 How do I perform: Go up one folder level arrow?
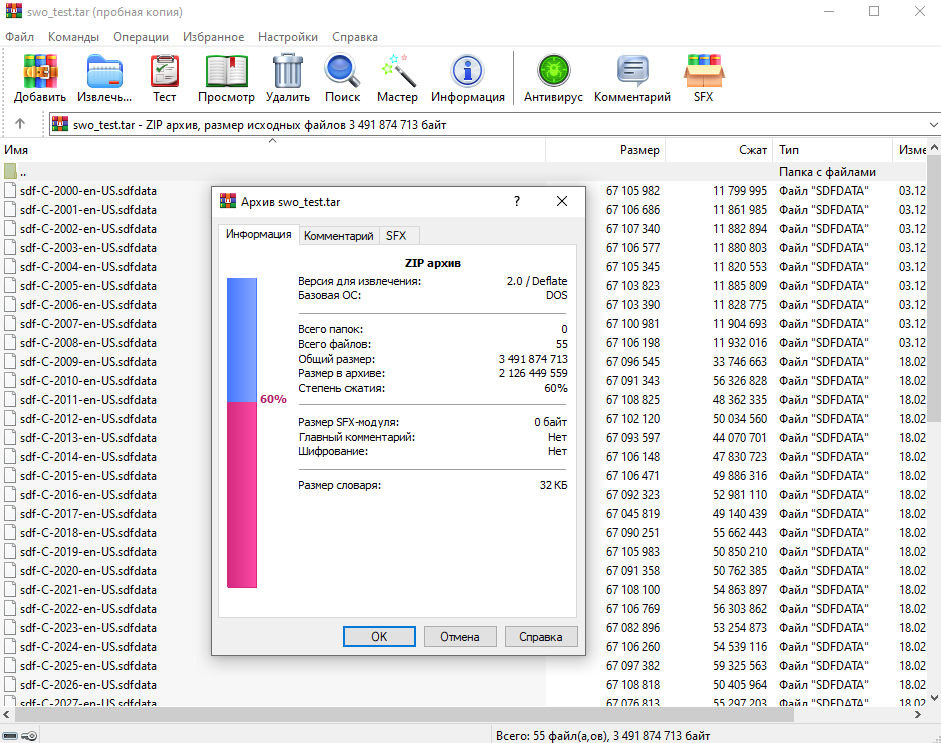20,125
